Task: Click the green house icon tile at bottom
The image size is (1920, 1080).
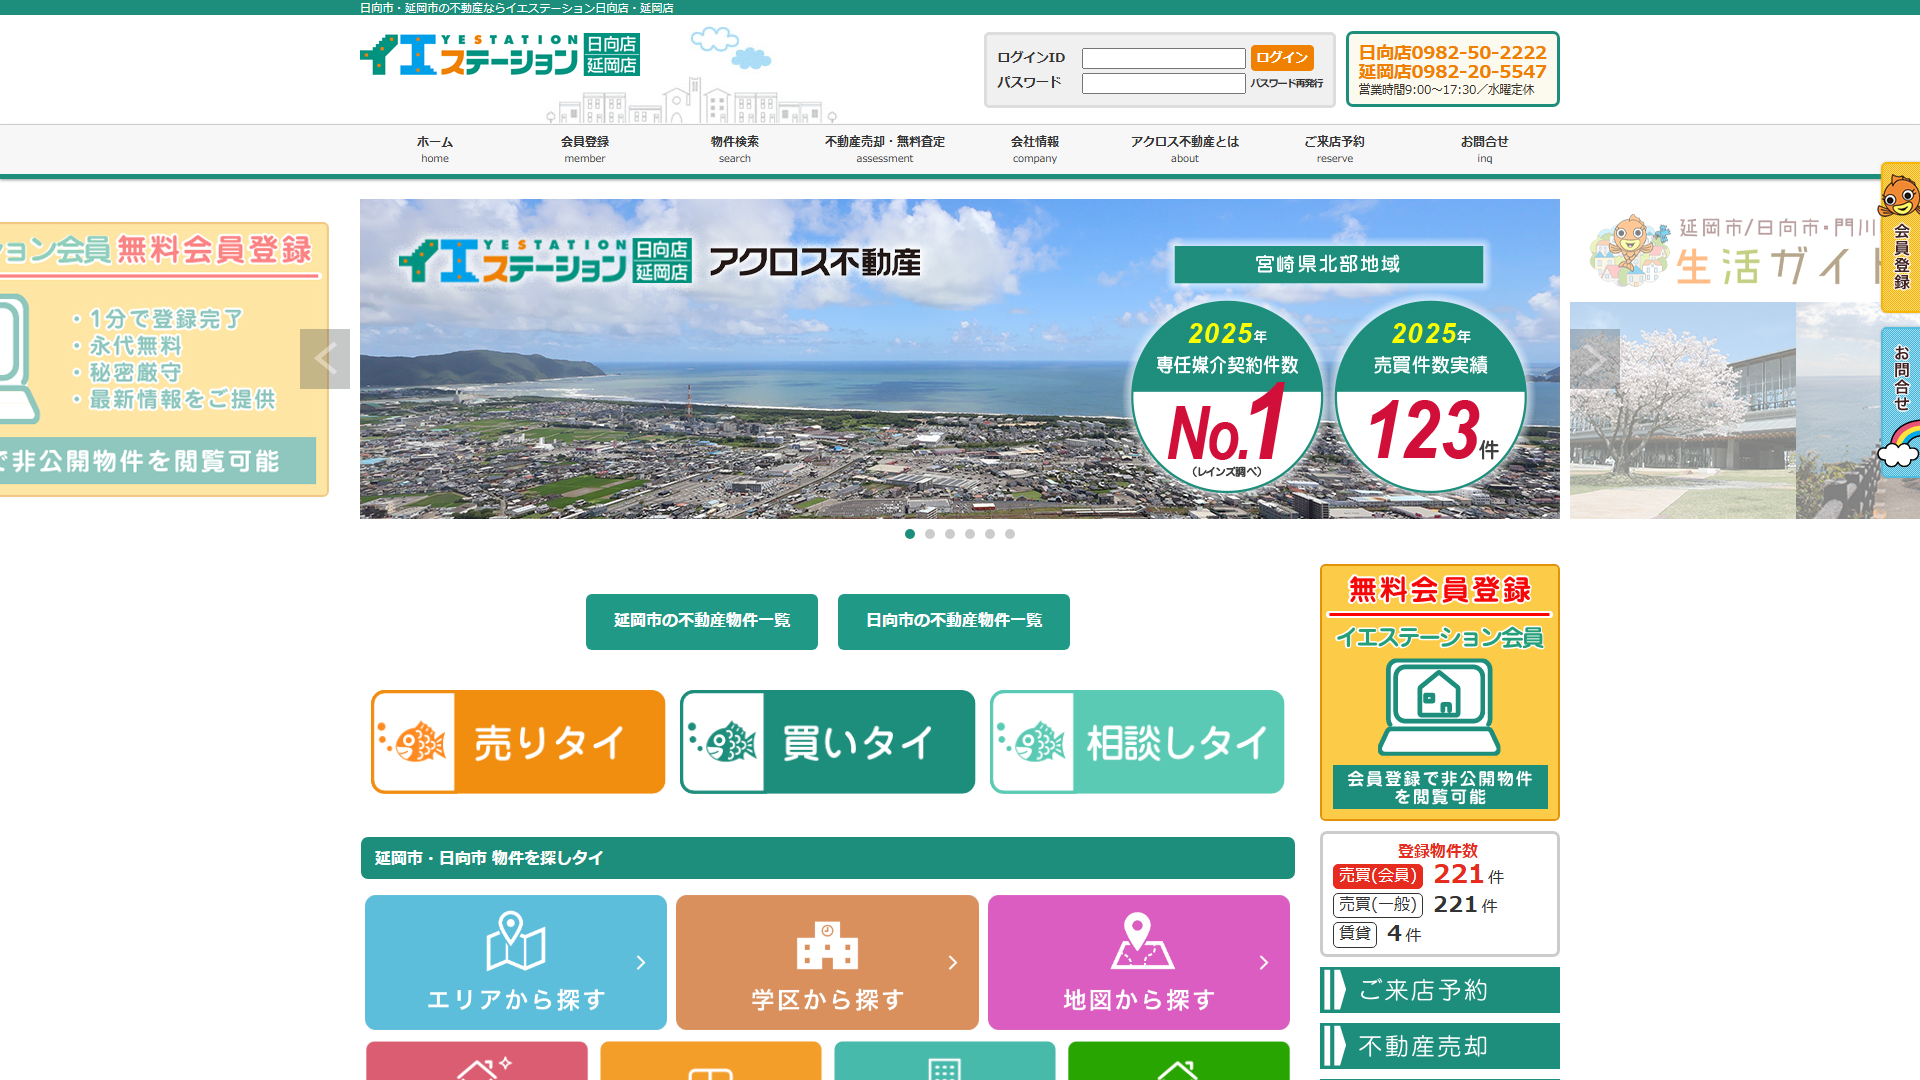Action: pyautogui.click(x=1179, y=1061)
